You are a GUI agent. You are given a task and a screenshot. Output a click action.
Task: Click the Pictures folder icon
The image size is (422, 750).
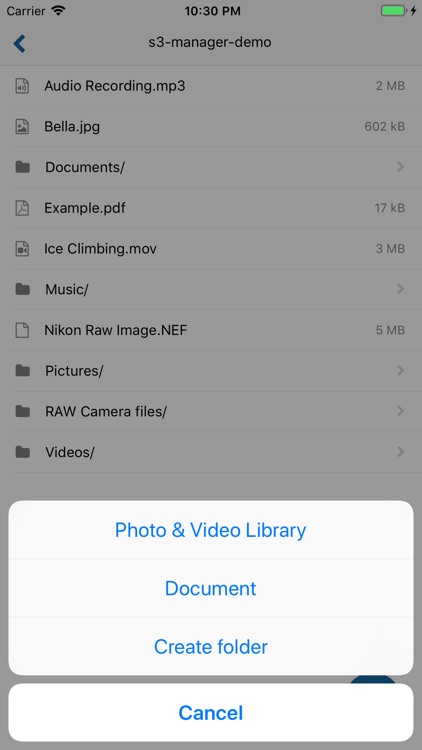click(22, 370)
